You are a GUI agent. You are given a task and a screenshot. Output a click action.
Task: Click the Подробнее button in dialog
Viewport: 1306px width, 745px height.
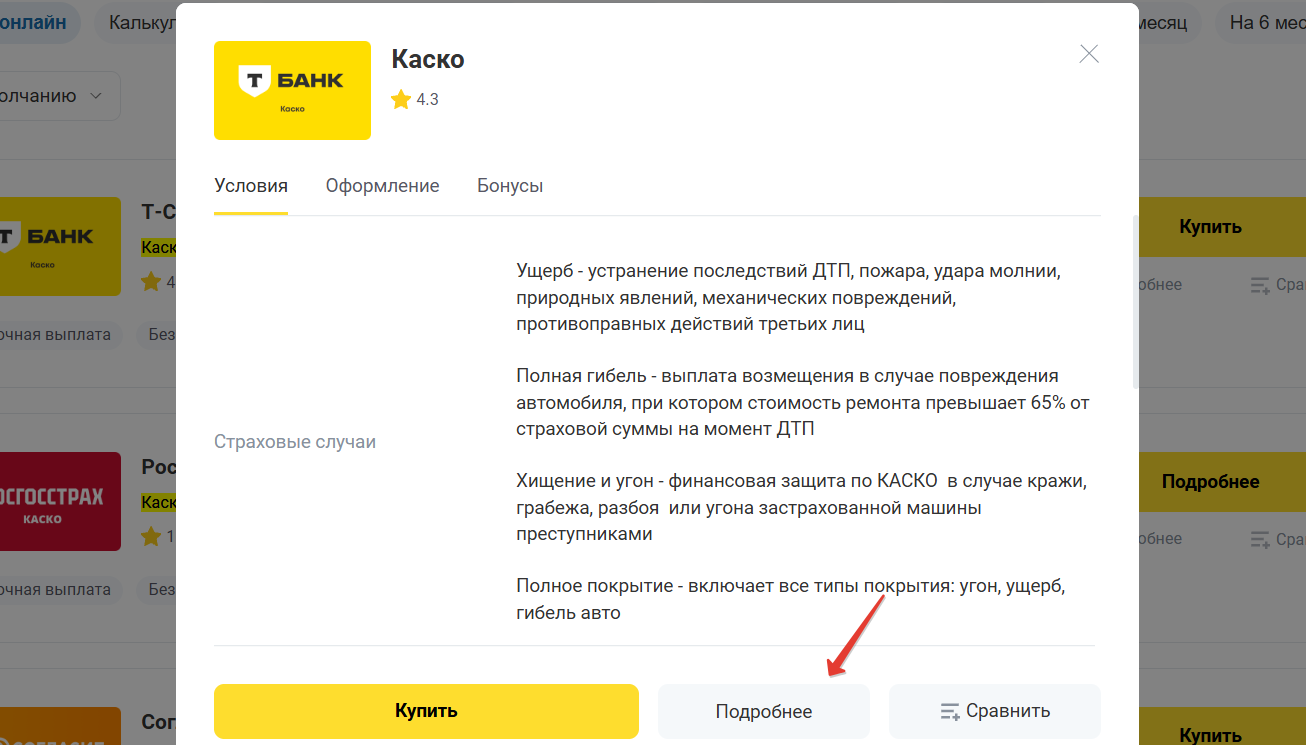[x=764, y=711]
